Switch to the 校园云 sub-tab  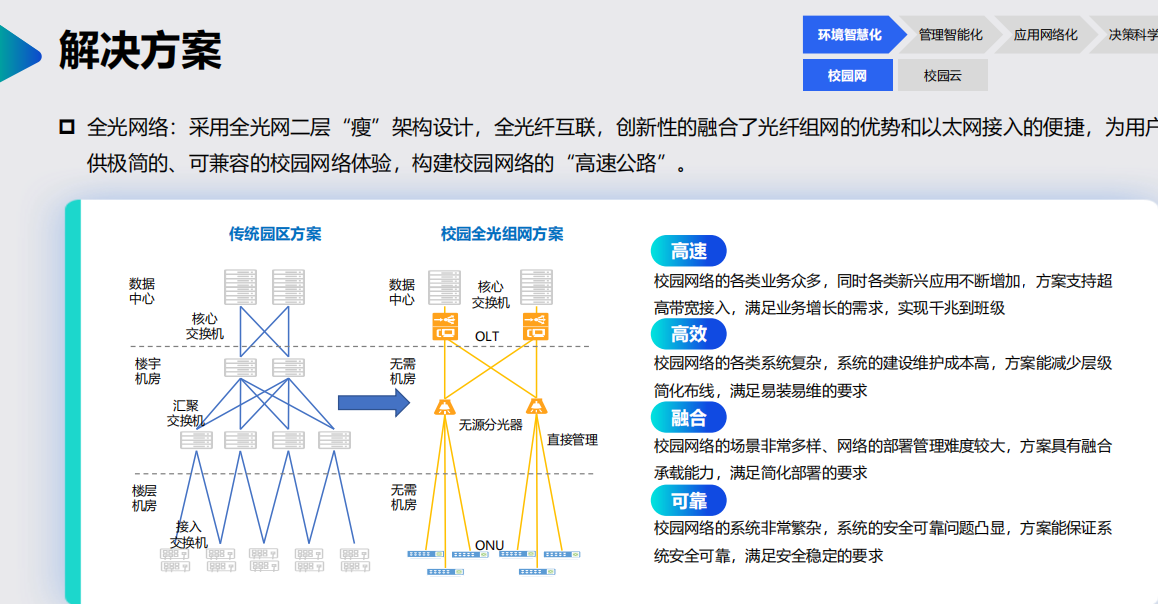click(942, 75)
